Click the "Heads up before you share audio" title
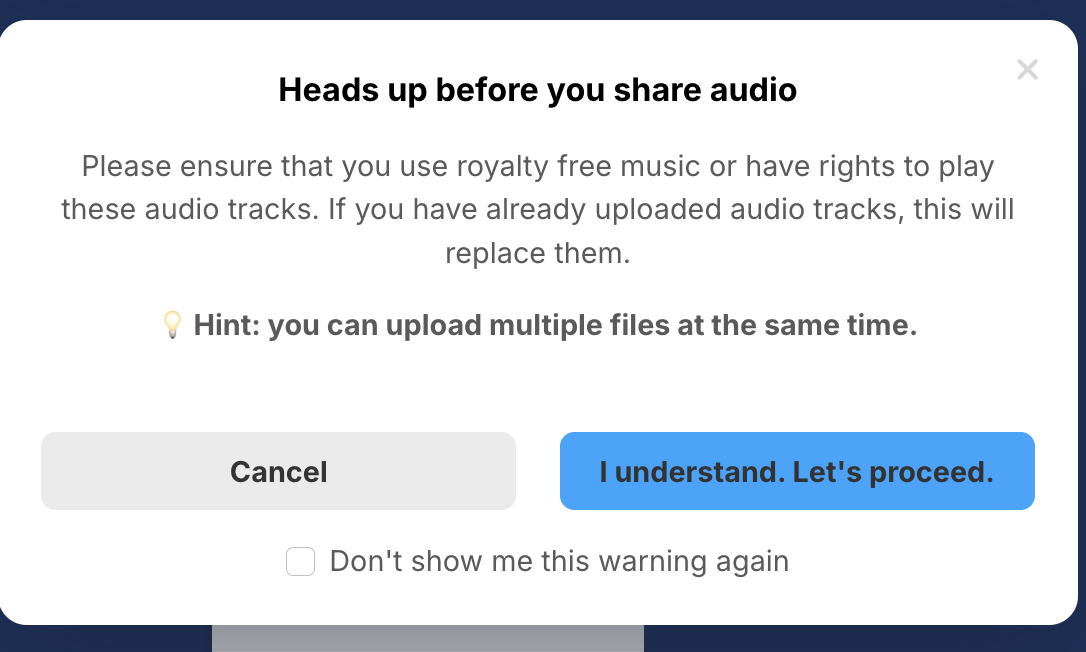The height and width of the screenshot is (652, 1086). (538, 90)
